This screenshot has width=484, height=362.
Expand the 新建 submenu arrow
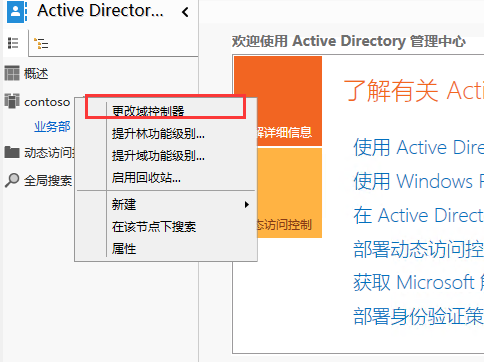[247, 204]
